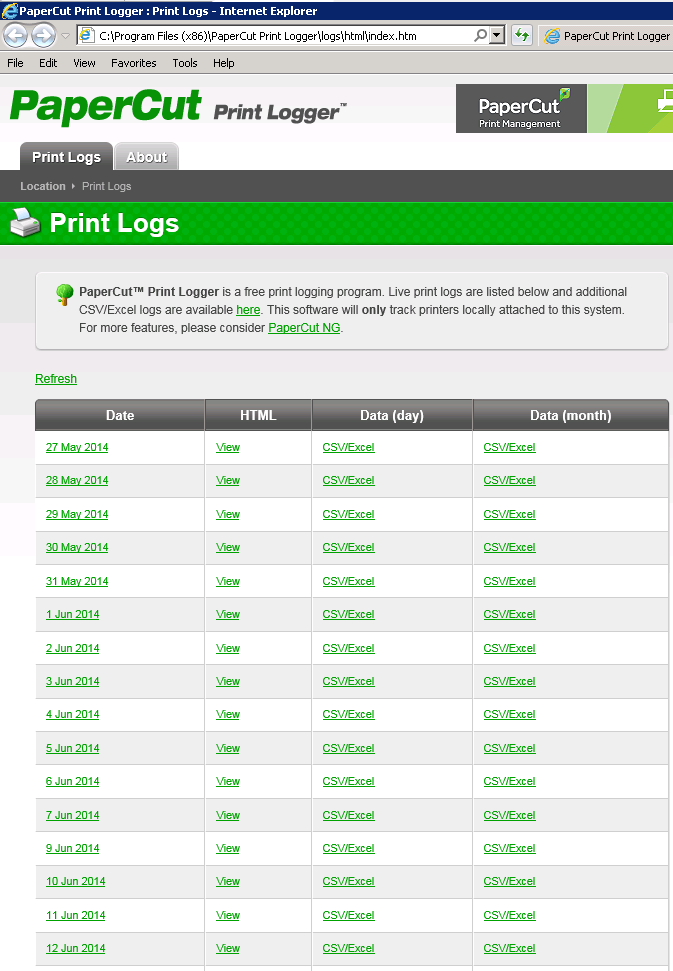Open the PaperCut NG link
Screen dimensions: 673x971
coord(304,328)
